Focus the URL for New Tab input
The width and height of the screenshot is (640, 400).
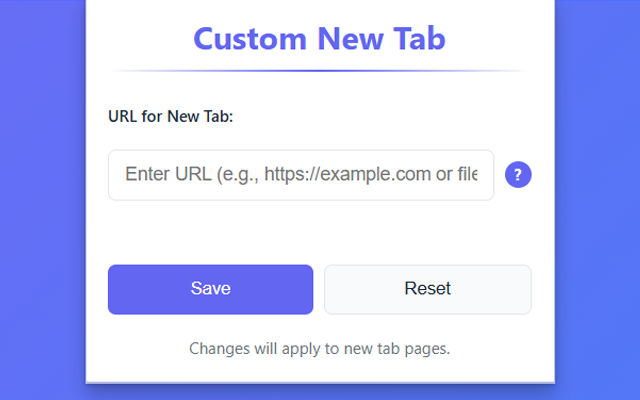point(300,175)
